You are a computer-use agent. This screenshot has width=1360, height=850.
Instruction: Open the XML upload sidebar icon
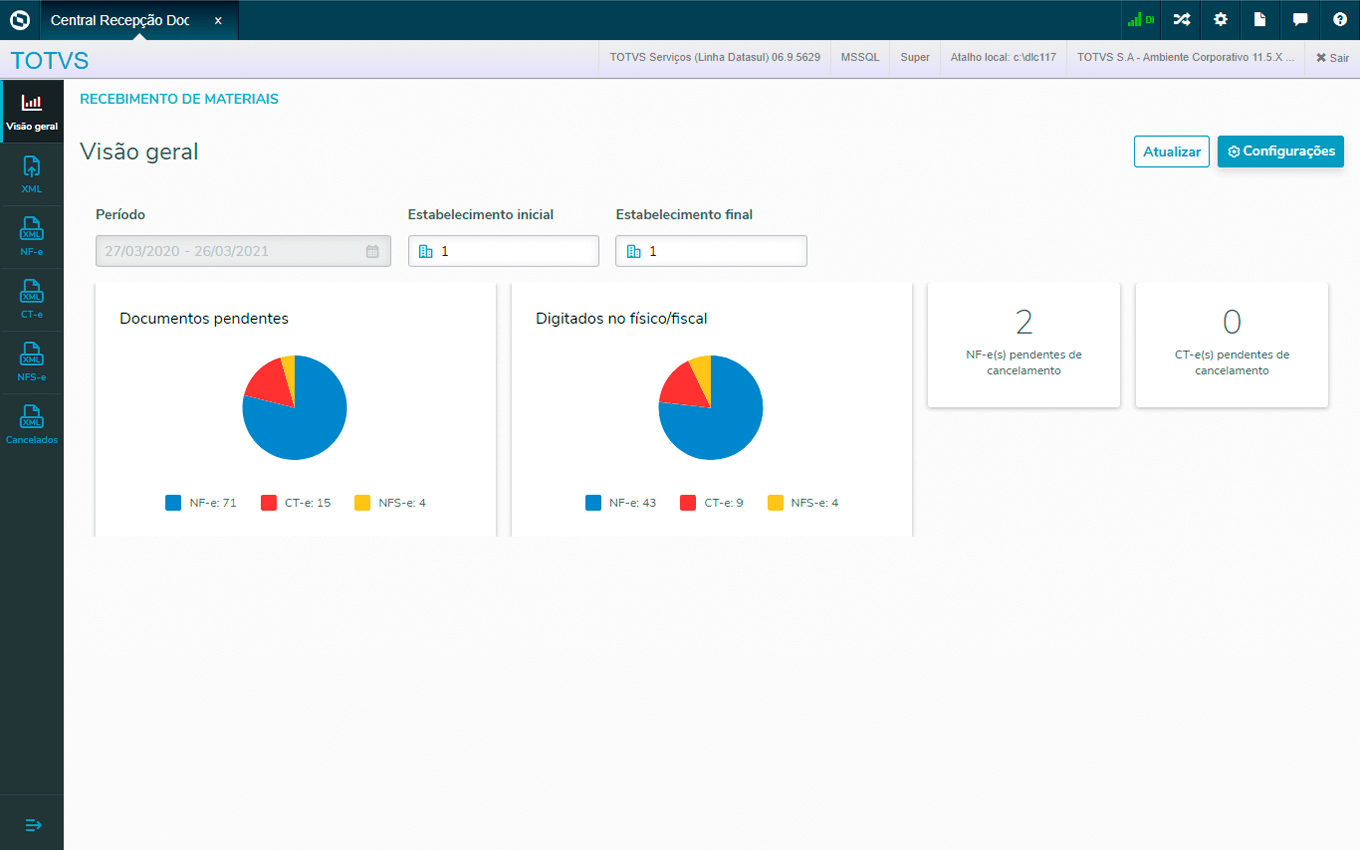(31, 173)
